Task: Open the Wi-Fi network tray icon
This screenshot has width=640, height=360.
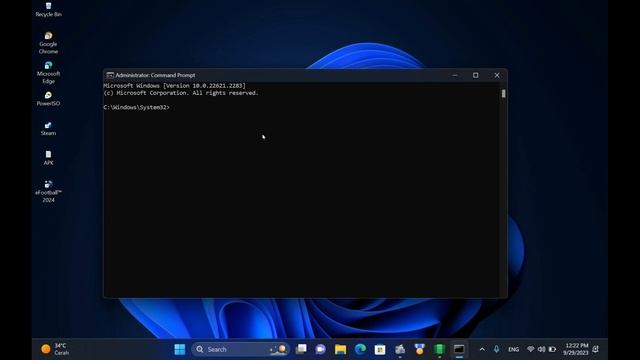Action: 531,349
